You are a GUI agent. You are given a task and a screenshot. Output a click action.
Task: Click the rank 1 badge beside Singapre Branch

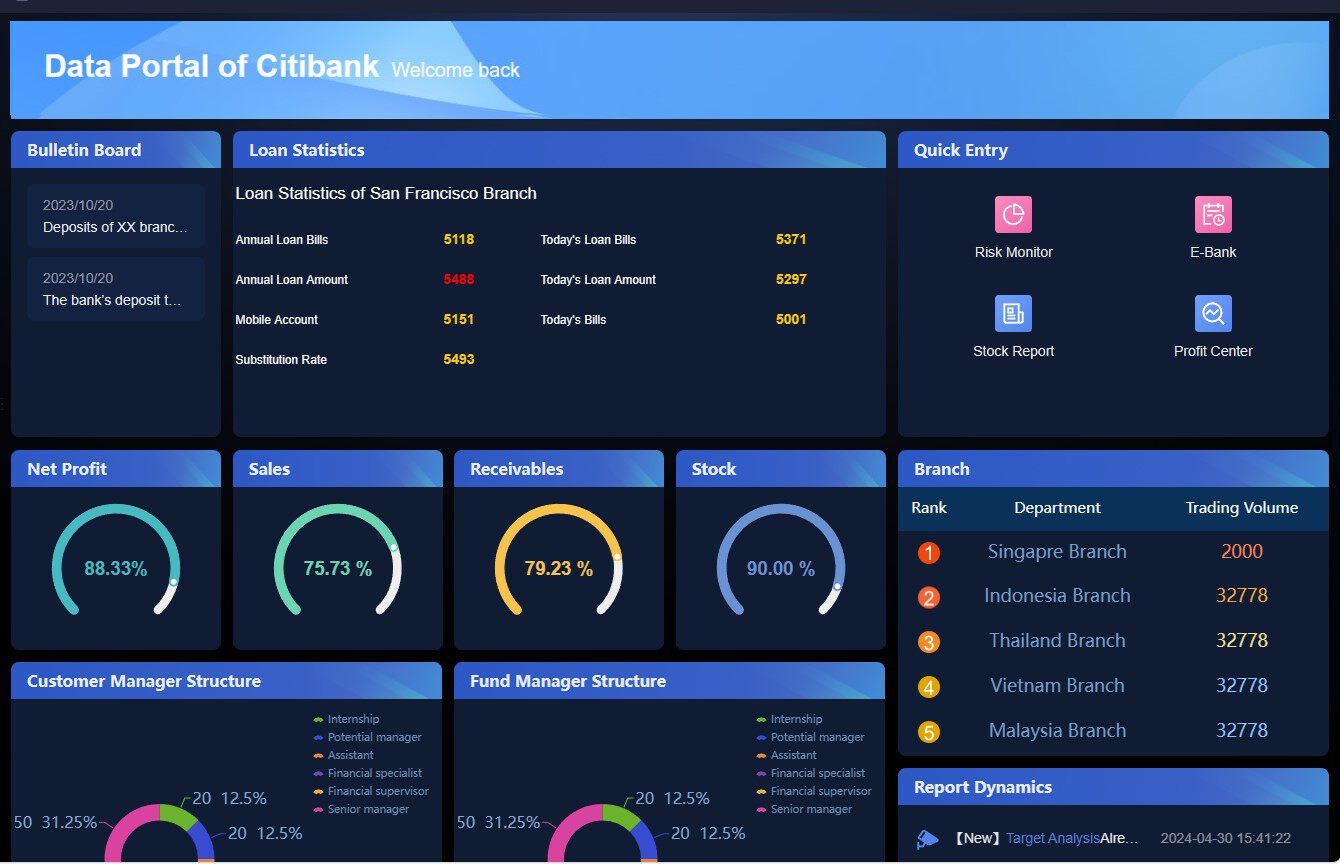click(x=929, y=553)
